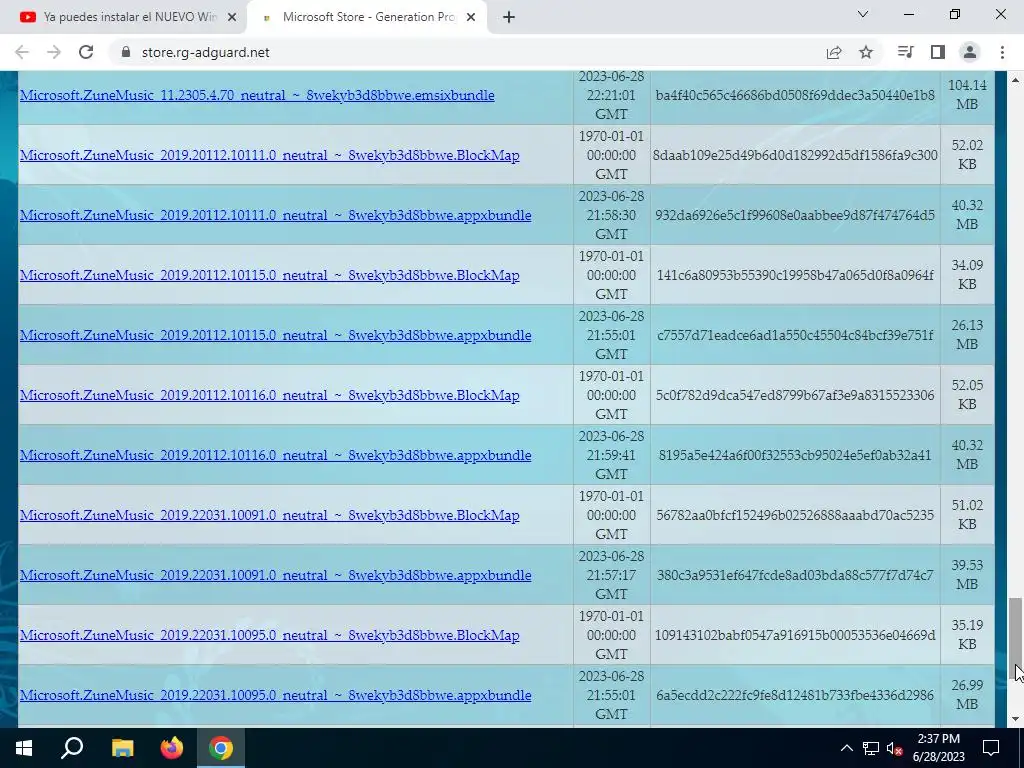1024x768 pixels.
Task: Share this page from address bar
Action: click(x=834, y=52)
